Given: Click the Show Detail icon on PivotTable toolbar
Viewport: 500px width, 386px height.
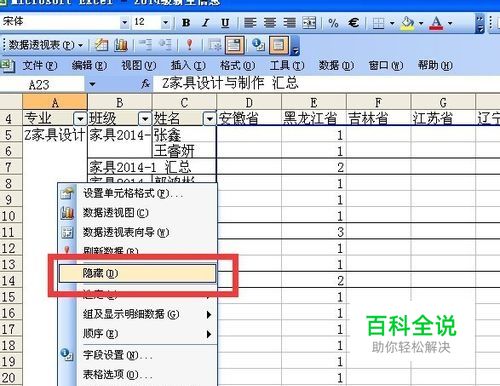Looking at the screenshot, I should pyautogui.click(x=165, y=45).
